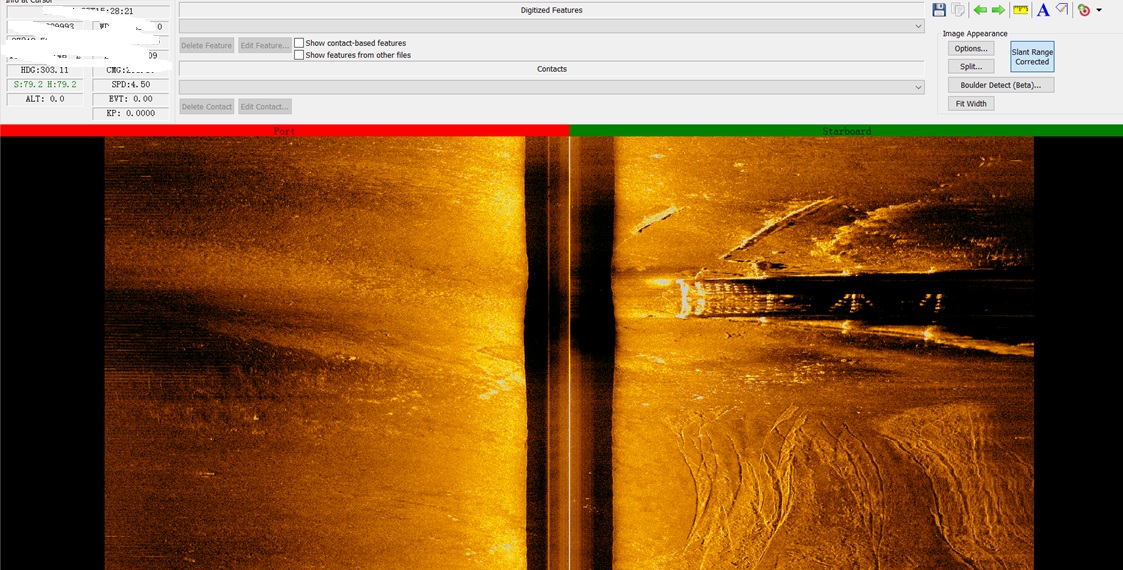Launch Boulder Detect (Beta) tool
Screen dimensions: 1123x570
(1000, 85)
